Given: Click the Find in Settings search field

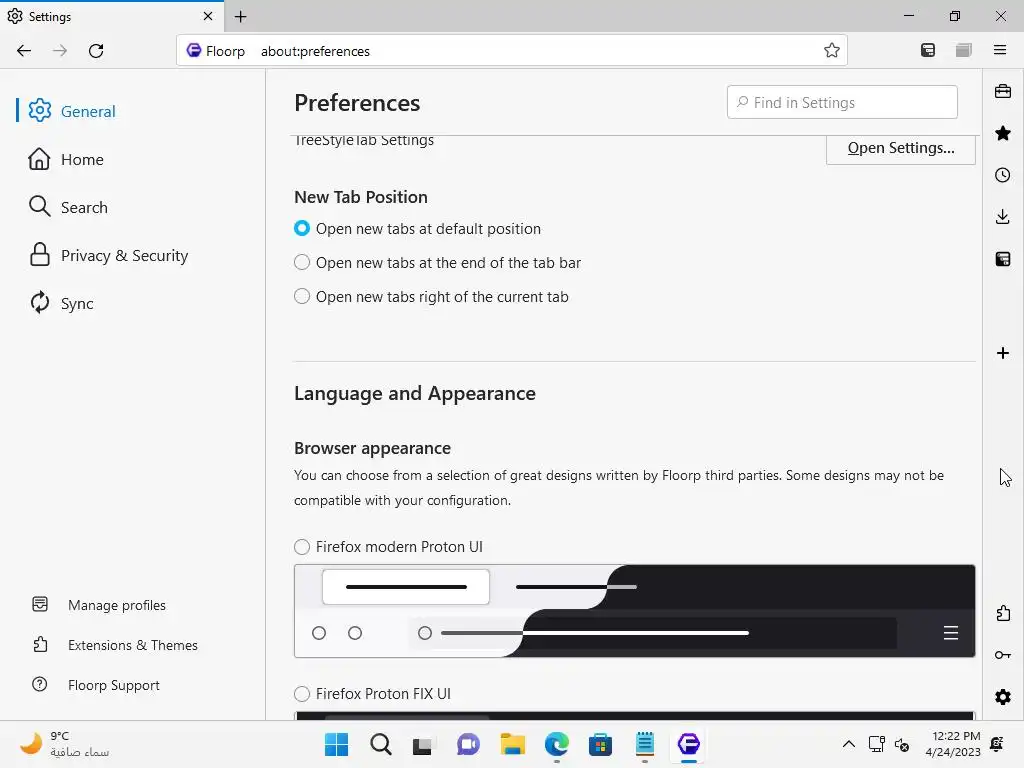Looking at the screenshot, I should coord(842,103).
